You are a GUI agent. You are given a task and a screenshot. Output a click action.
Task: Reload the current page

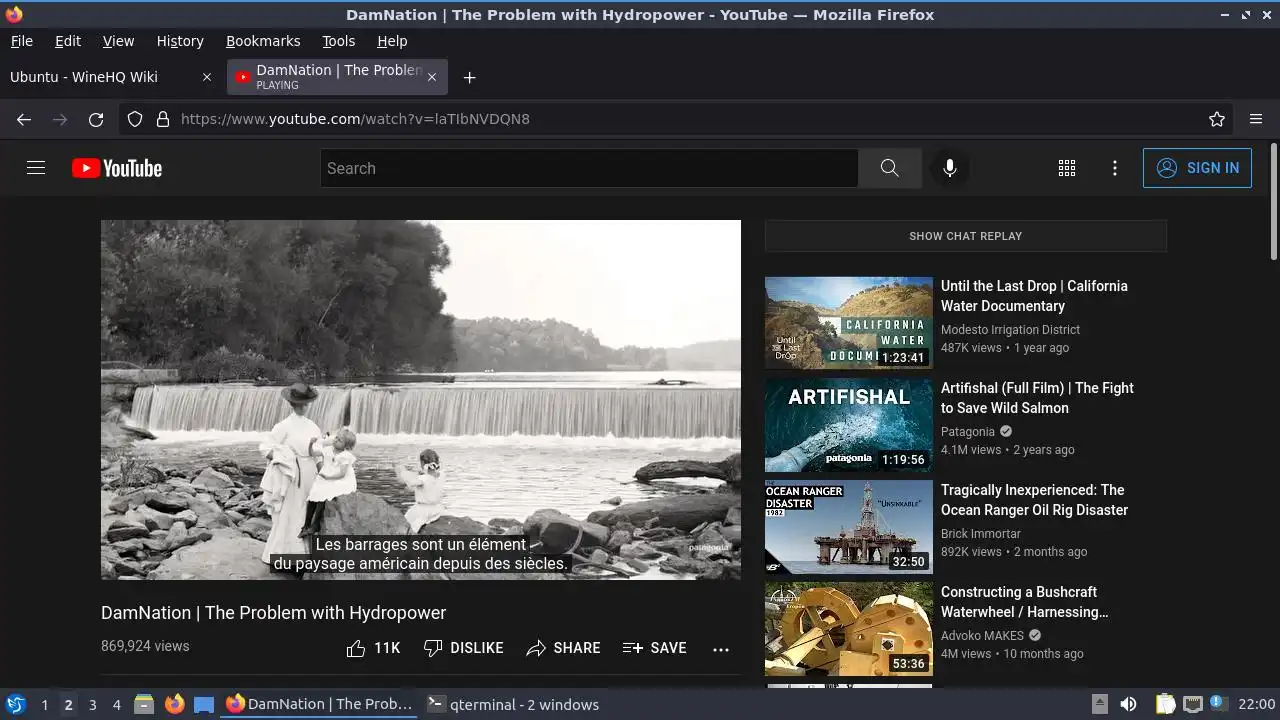[x=96, y=119]
